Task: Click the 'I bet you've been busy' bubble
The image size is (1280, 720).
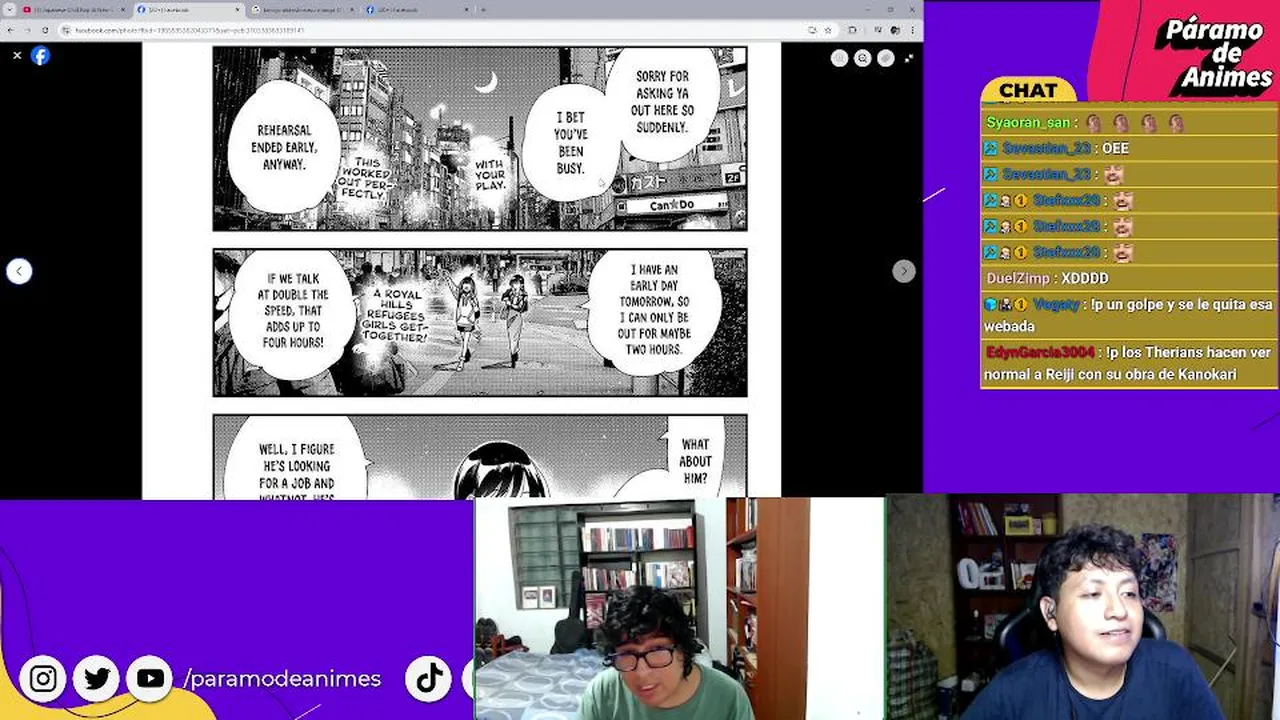Action: (570, 143)
